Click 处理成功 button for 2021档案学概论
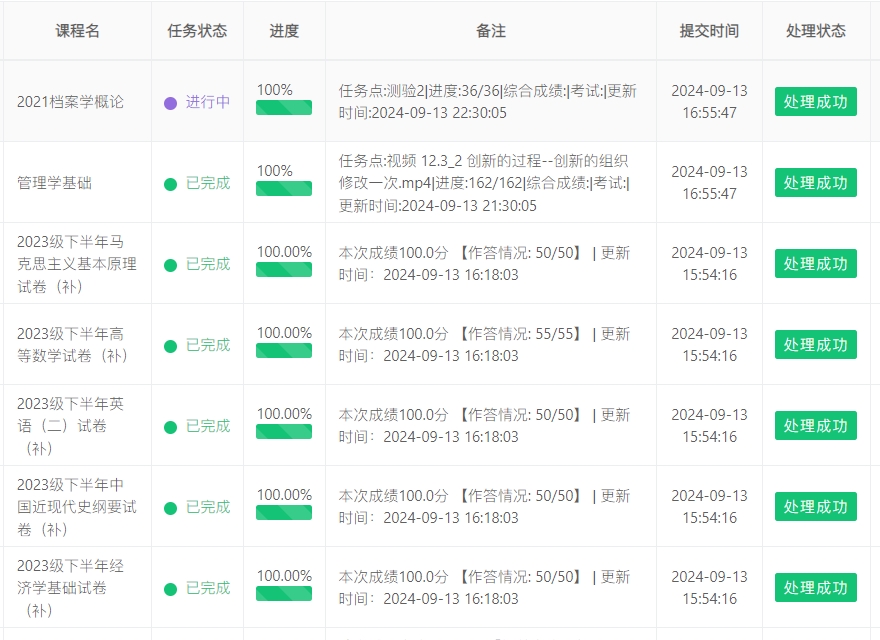The width and height of the screenshot is (880, 640). tap(815, 102)
